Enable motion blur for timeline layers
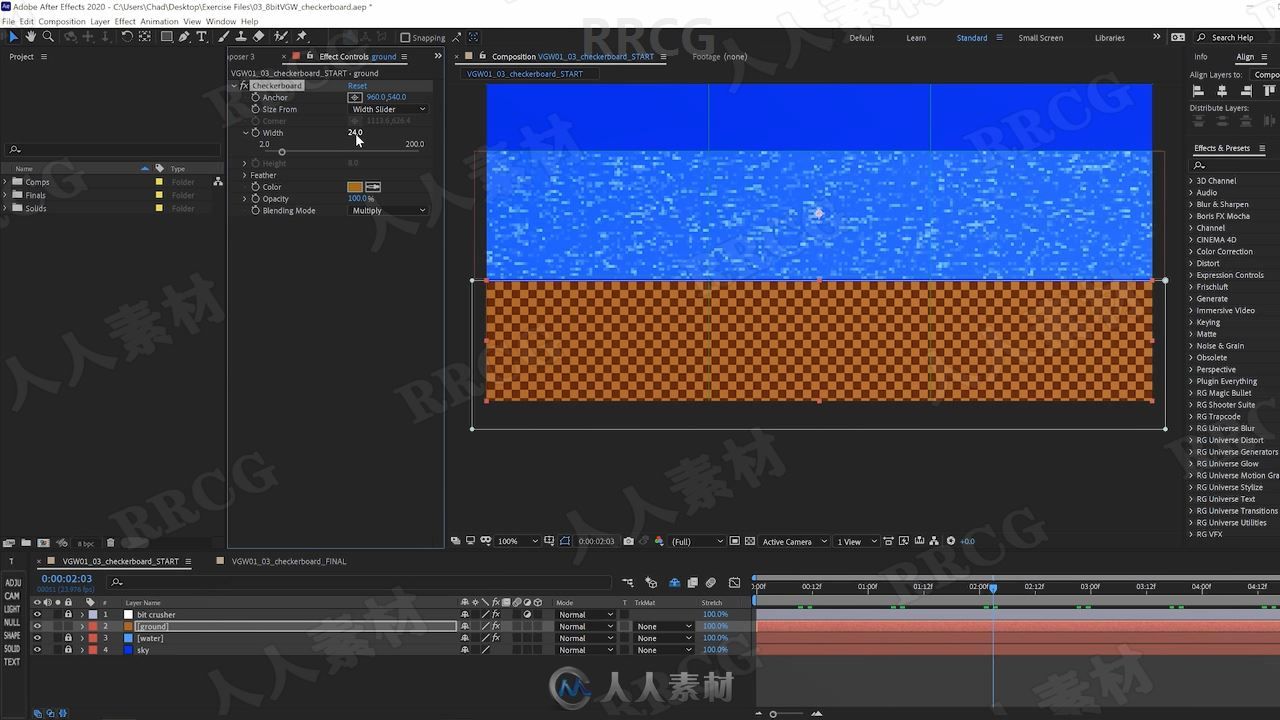 tap(711, 582)
